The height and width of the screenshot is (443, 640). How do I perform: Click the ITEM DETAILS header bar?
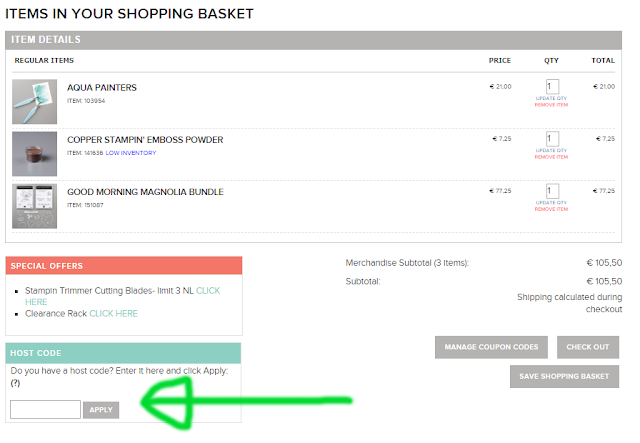(313, 40)
